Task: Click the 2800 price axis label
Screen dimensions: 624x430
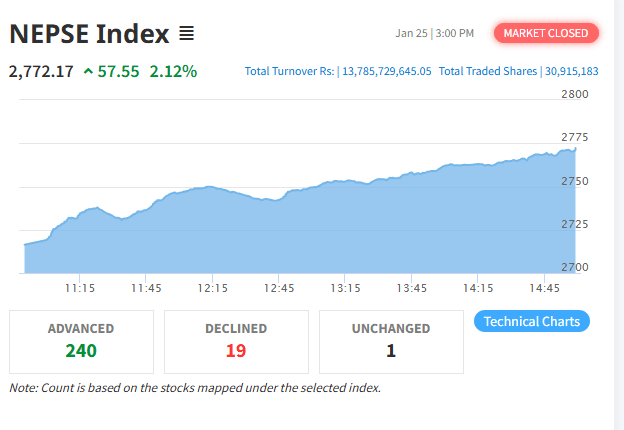Action: 575,94
